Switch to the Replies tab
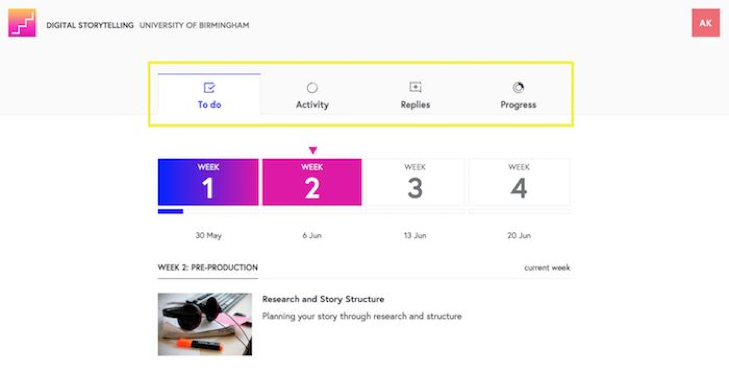The height and width of the screenshot is (371, 729). tap(415, 94)
